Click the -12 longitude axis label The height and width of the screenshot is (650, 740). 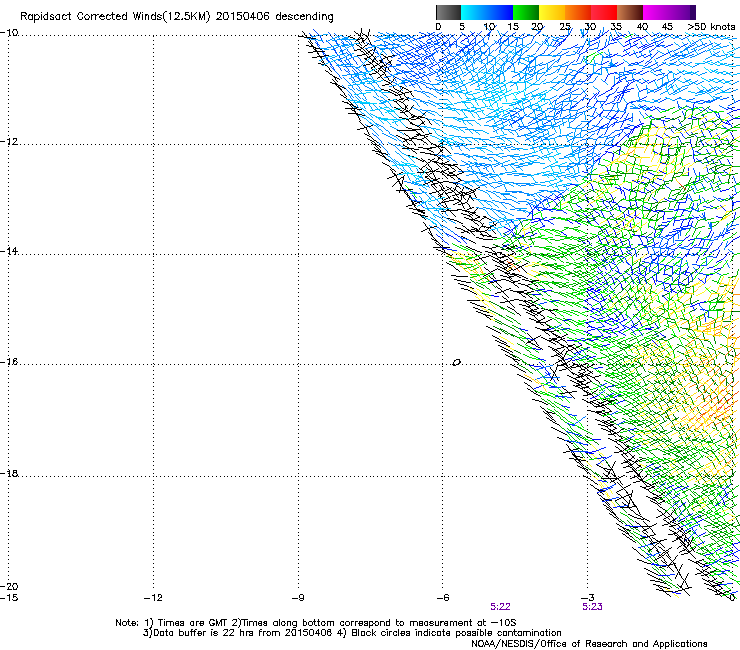coord(153,598)
